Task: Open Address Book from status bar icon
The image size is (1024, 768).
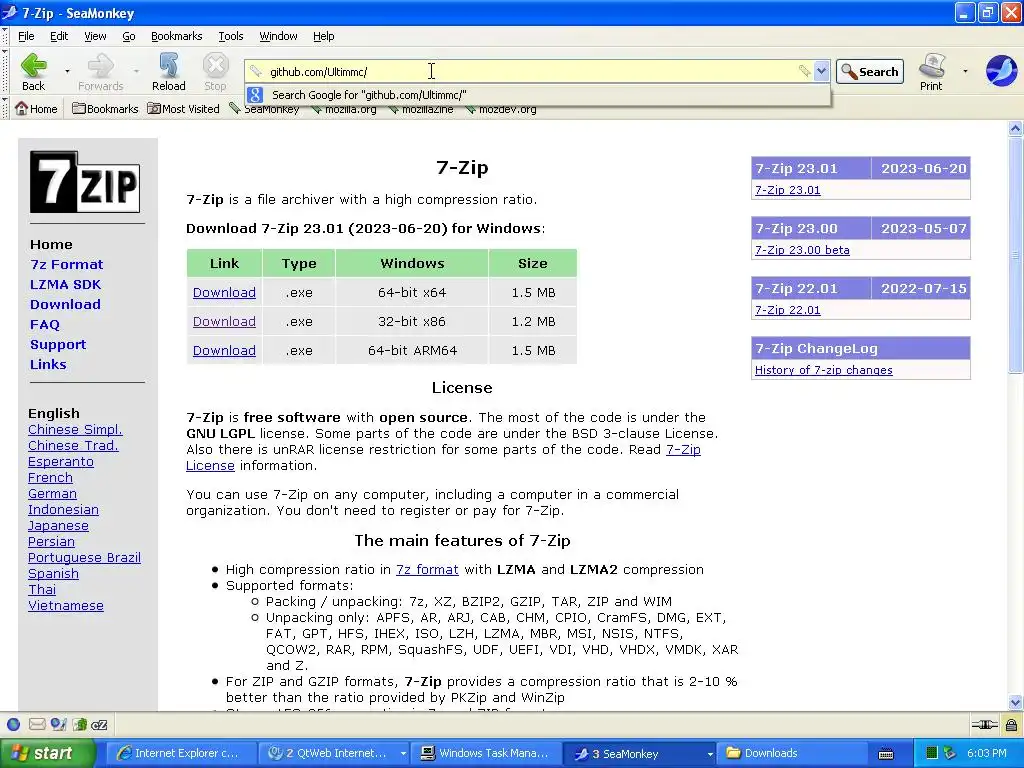Action: coord(80,724)
